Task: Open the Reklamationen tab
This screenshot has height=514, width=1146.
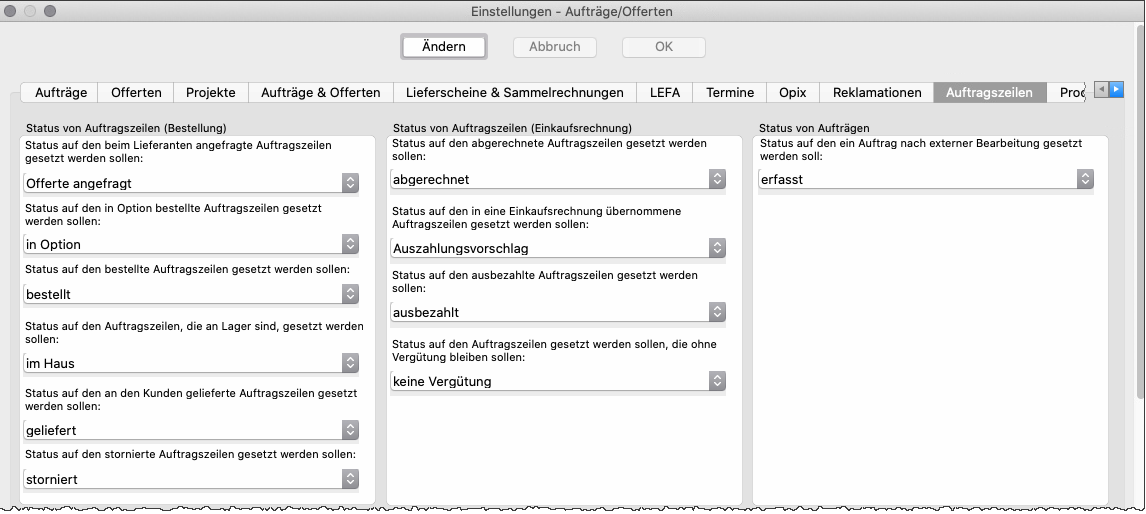Action: tap(876, 92)
